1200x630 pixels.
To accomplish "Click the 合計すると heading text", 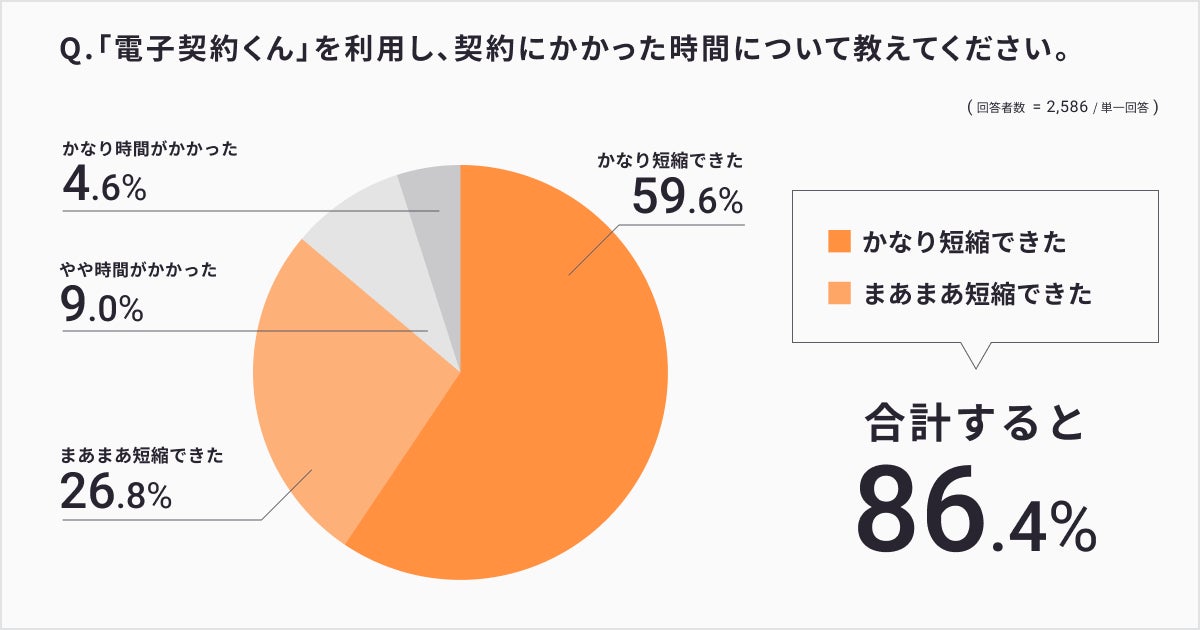I will coord(975,423).
